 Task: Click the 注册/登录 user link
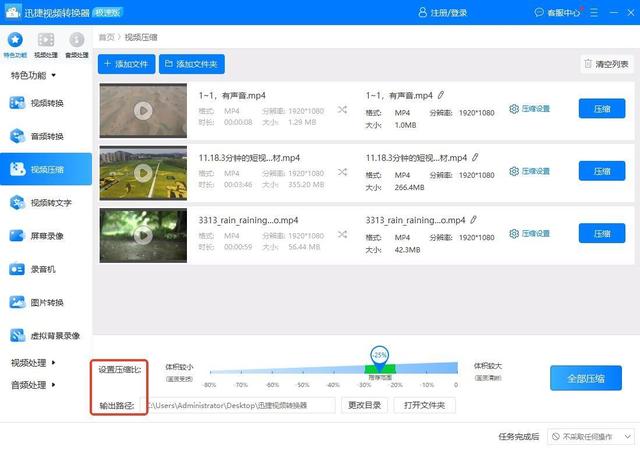(442, 13)
